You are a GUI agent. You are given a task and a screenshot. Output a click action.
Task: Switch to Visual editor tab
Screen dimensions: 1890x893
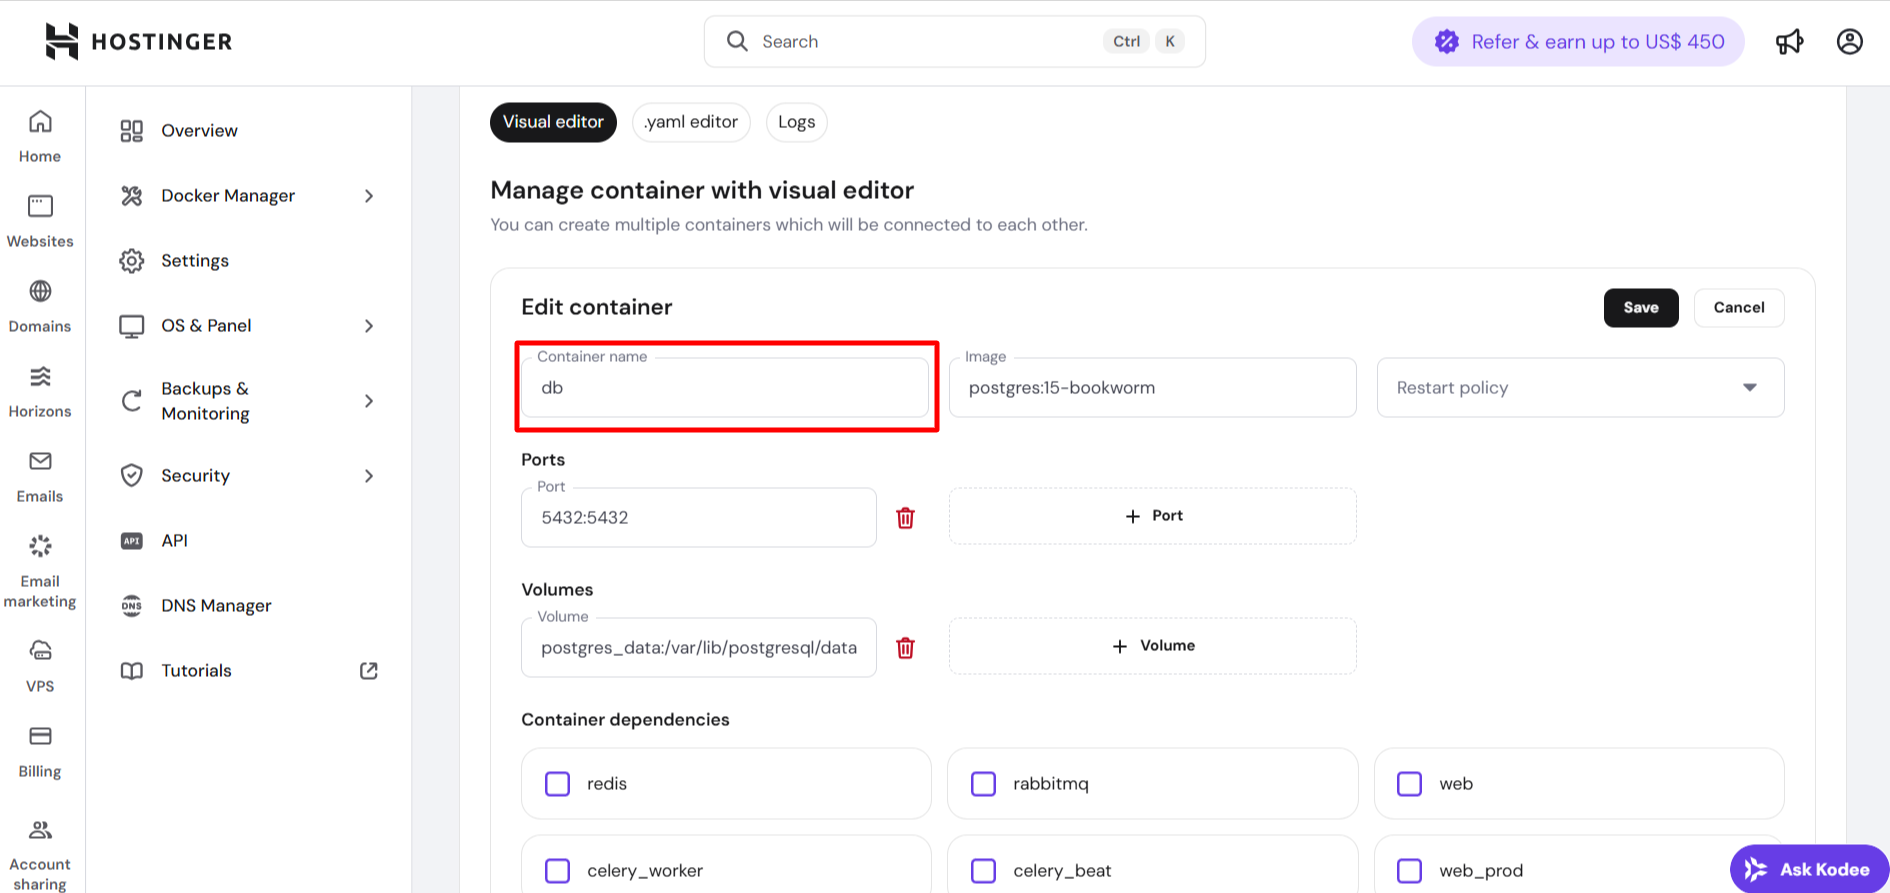click(x=553, y=122)
